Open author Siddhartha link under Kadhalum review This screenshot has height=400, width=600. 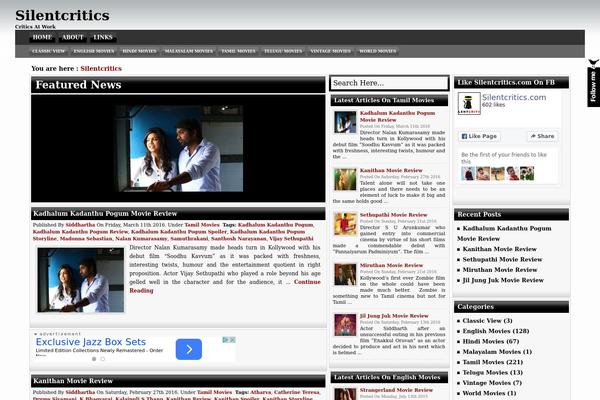coord(80,225)
